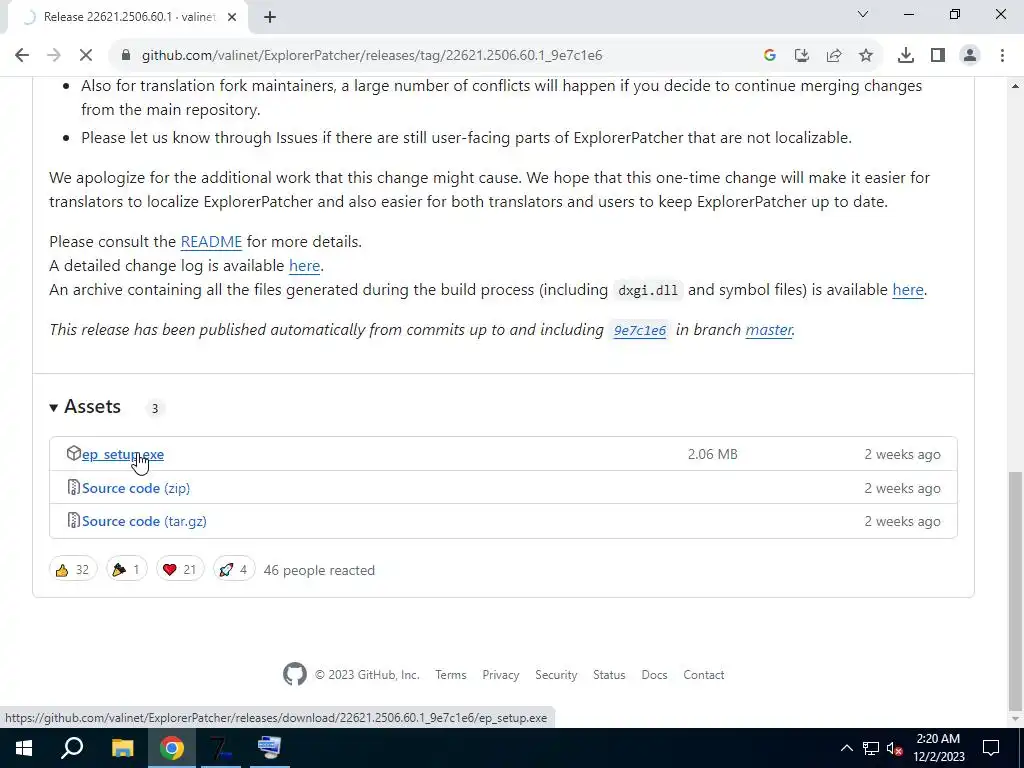Open the Docs footer link
The image size is (1024, 768).
[x=654, y=675]
